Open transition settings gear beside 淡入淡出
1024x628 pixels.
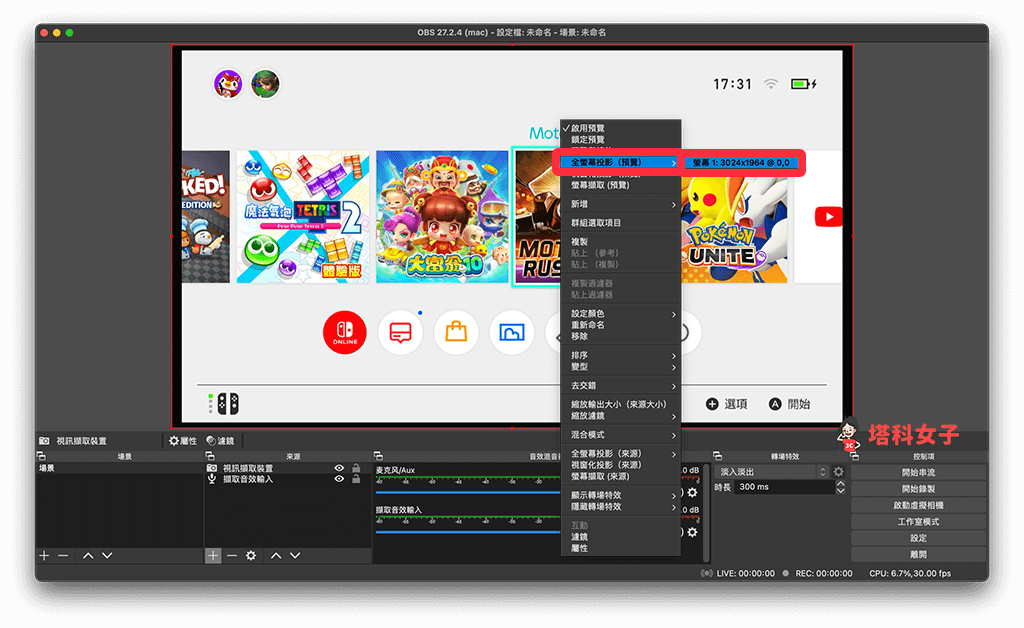coord(839,472)
